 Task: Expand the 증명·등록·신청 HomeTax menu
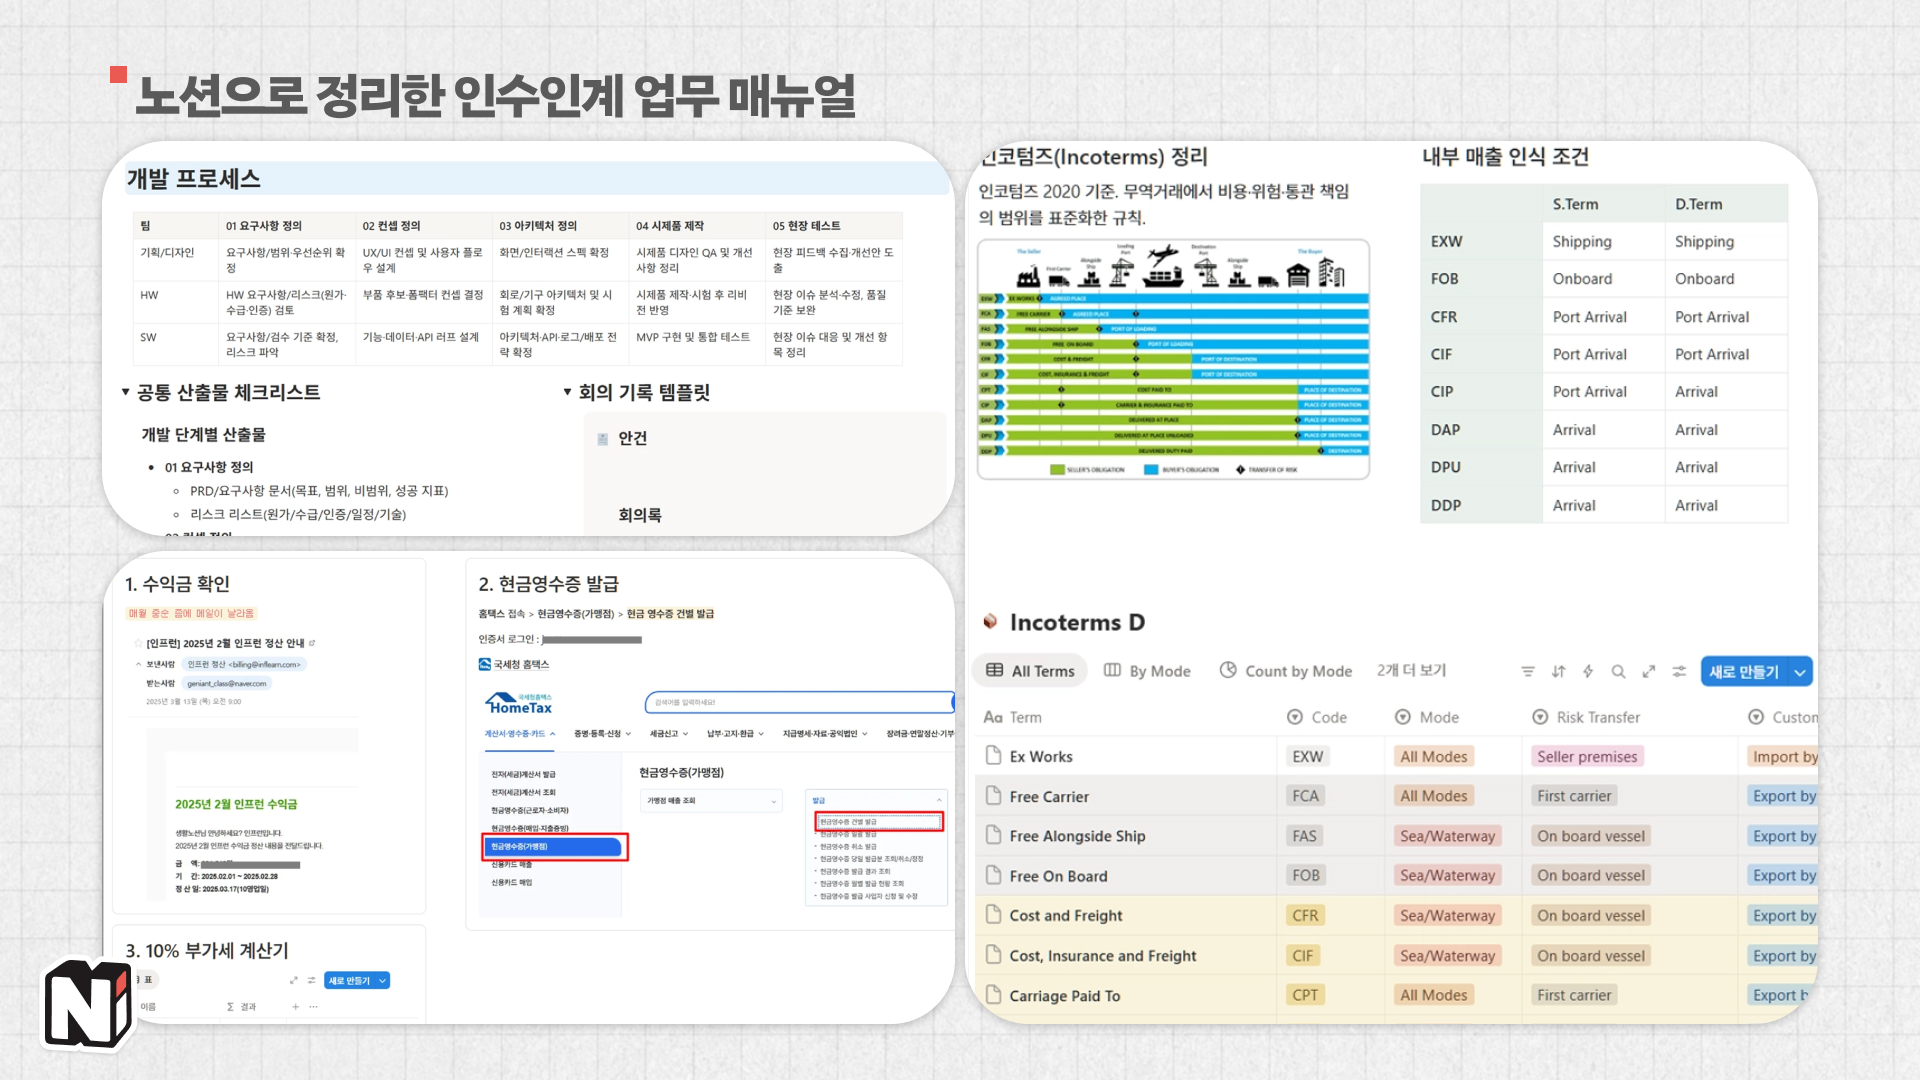coord(603,734)
